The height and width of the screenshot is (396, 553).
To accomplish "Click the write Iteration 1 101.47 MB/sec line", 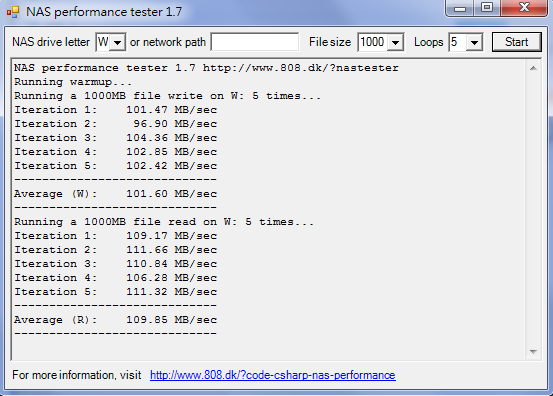I will pos(115,110).
